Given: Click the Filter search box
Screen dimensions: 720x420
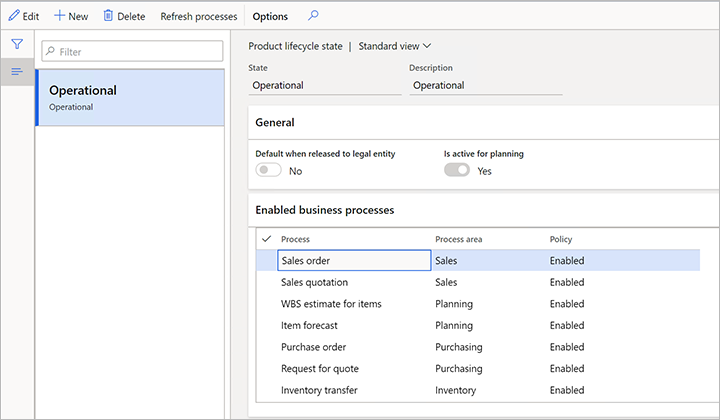Looking at the screenshot, I should (131, 51).
